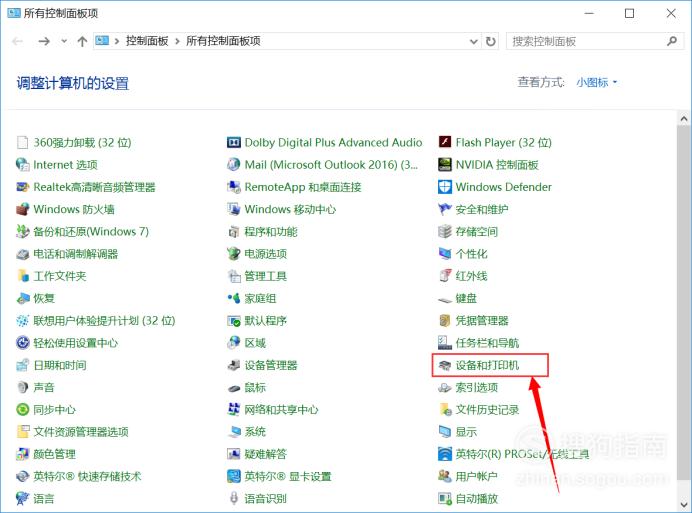Open the 任务栏和导航 link
The height and width of the screenshot is (513, 692).
tap(487, 343)
